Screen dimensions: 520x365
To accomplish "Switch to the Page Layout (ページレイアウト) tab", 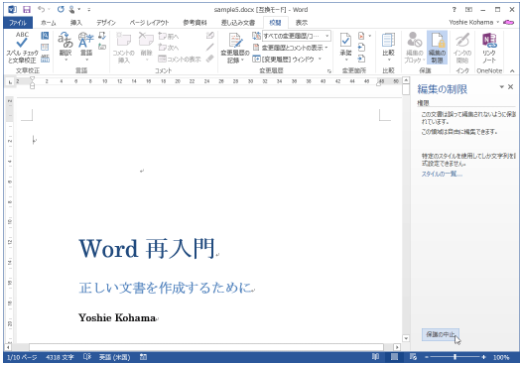I will coord(149,22).
